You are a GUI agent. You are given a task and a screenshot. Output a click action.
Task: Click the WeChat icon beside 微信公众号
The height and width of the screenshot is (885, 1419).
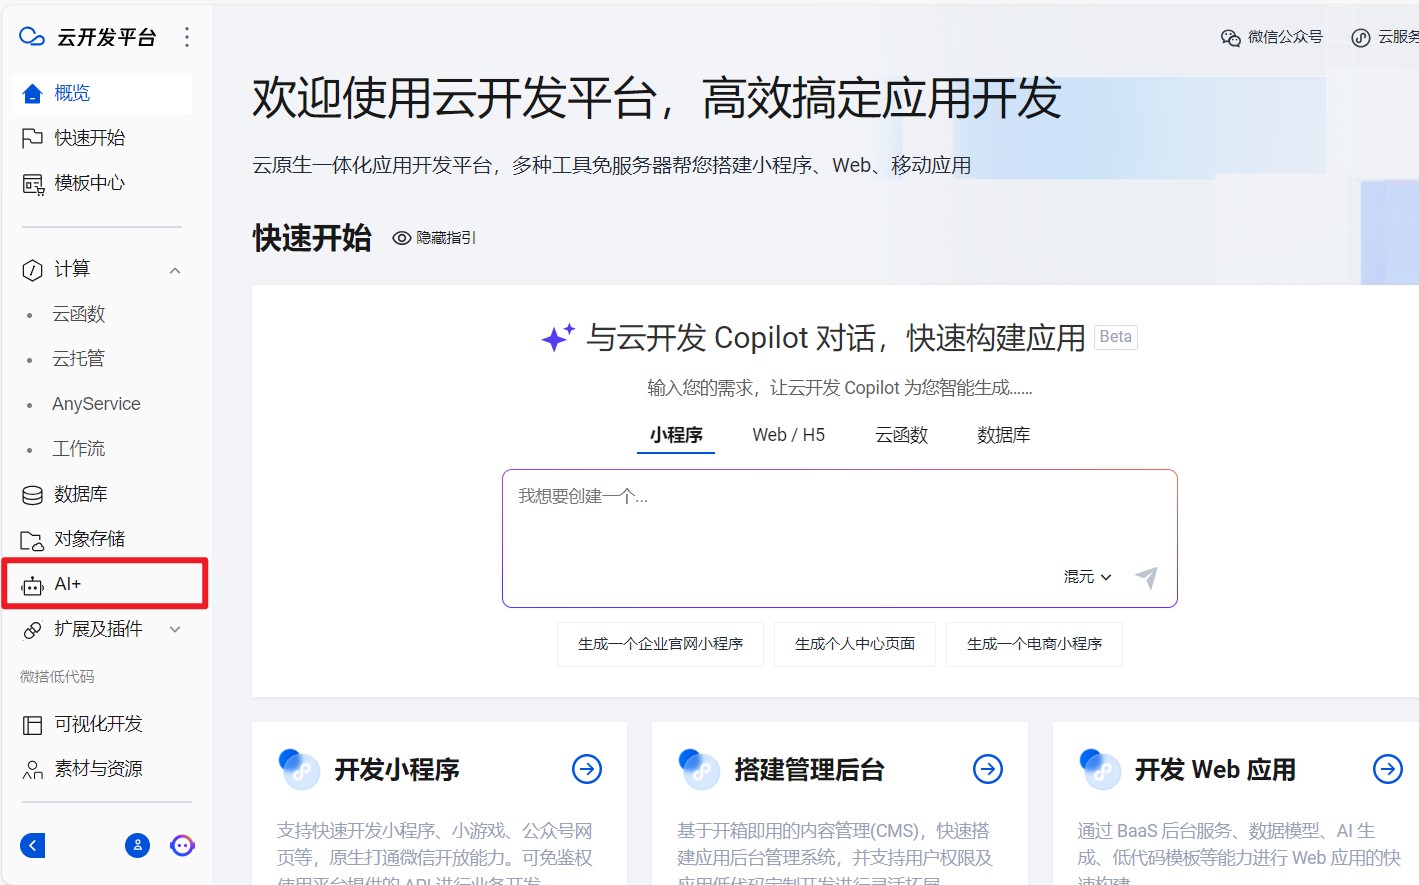coord(1230,38)
